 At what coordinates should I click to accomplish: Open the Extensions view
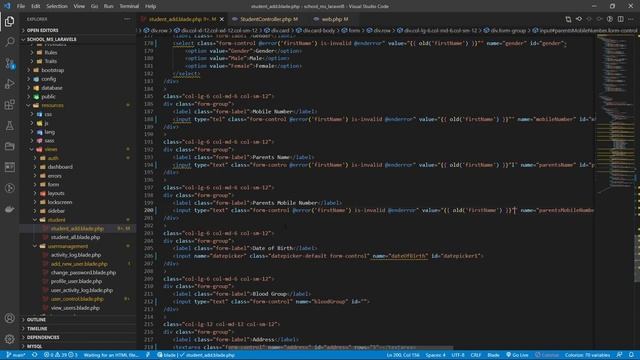pos(9,105)
